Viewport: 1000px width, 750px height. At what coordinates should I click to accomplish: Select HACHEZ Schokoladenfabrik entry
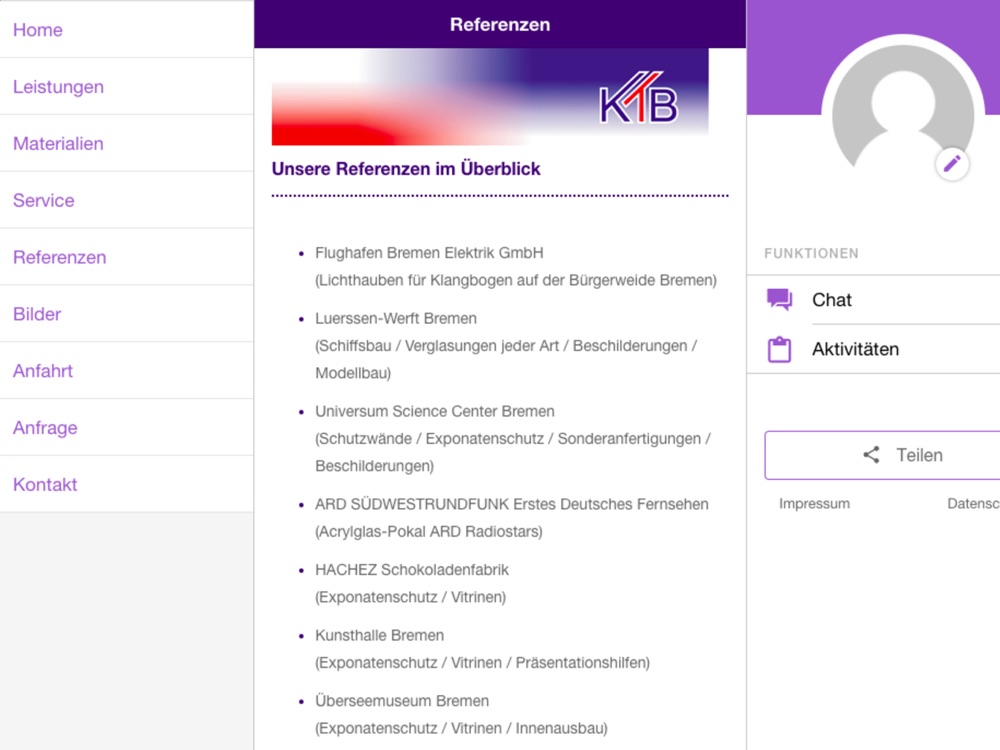pos(412,570)
